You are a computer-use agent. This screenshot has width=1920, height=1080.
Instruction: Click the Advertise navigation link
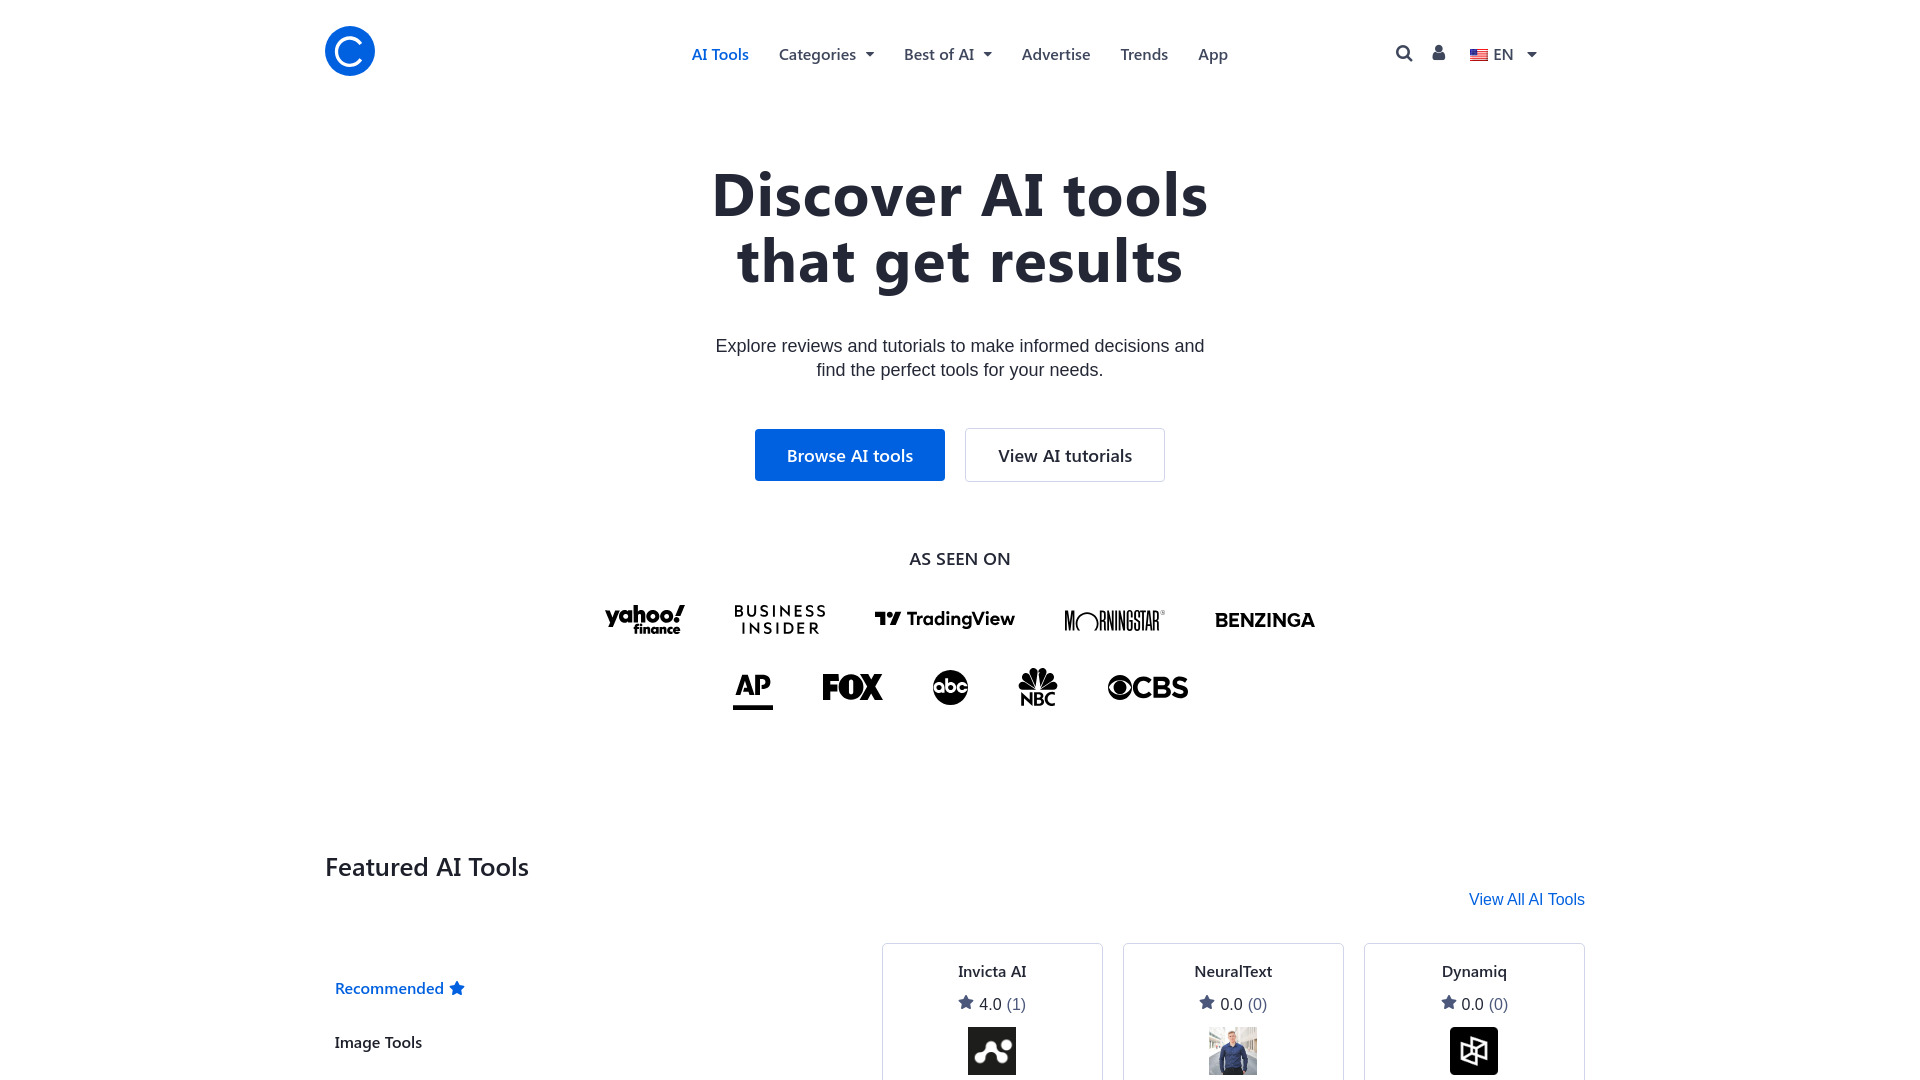1055,53
